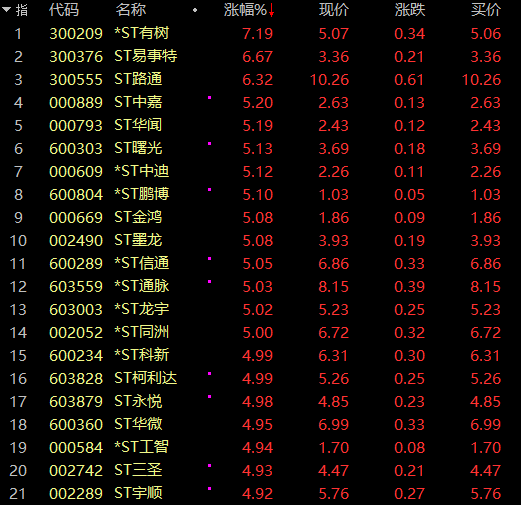Click the small dot icon after 名称 header
Image resolution: width=521 pixels, height=505 pixels.
195,10
